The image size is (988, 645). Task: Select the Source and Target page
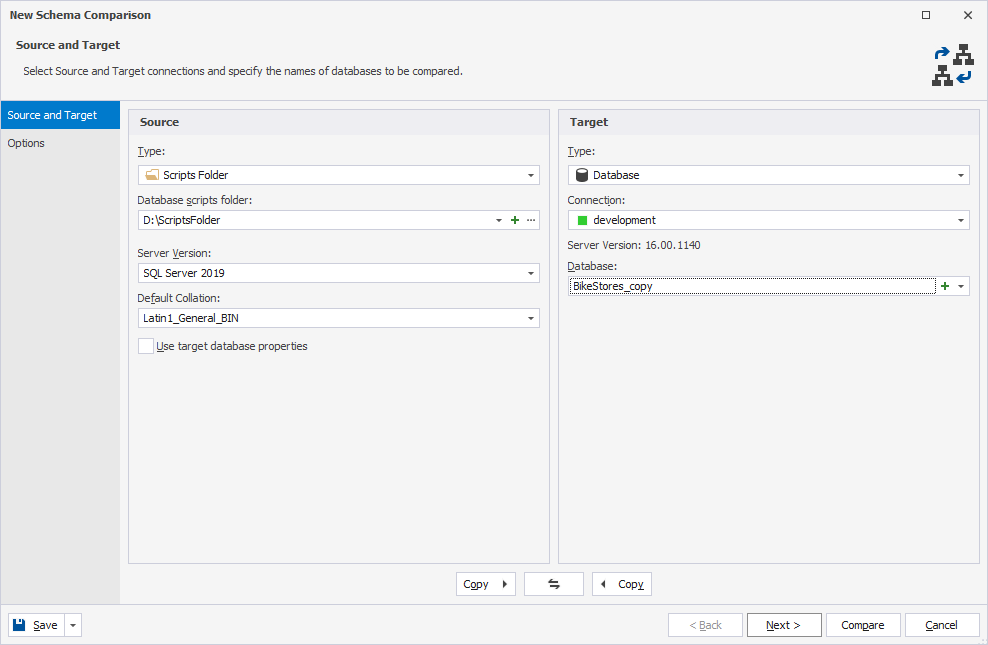52,114
